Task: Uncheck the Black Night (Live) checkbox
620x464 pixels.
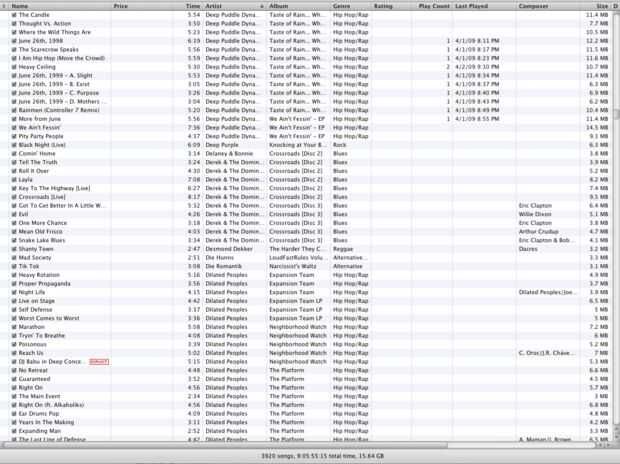Action: [x=14, y=145]
